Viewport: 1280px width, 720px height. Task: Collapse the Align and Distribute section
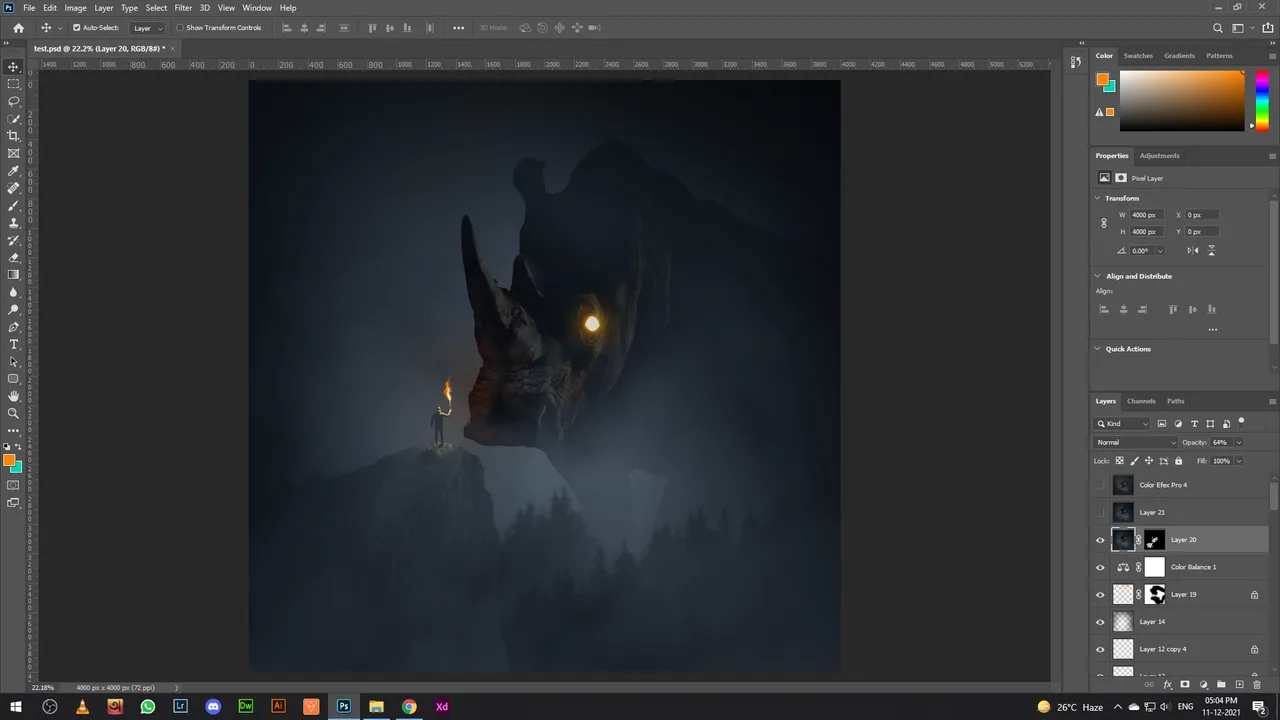[1098, 276]
